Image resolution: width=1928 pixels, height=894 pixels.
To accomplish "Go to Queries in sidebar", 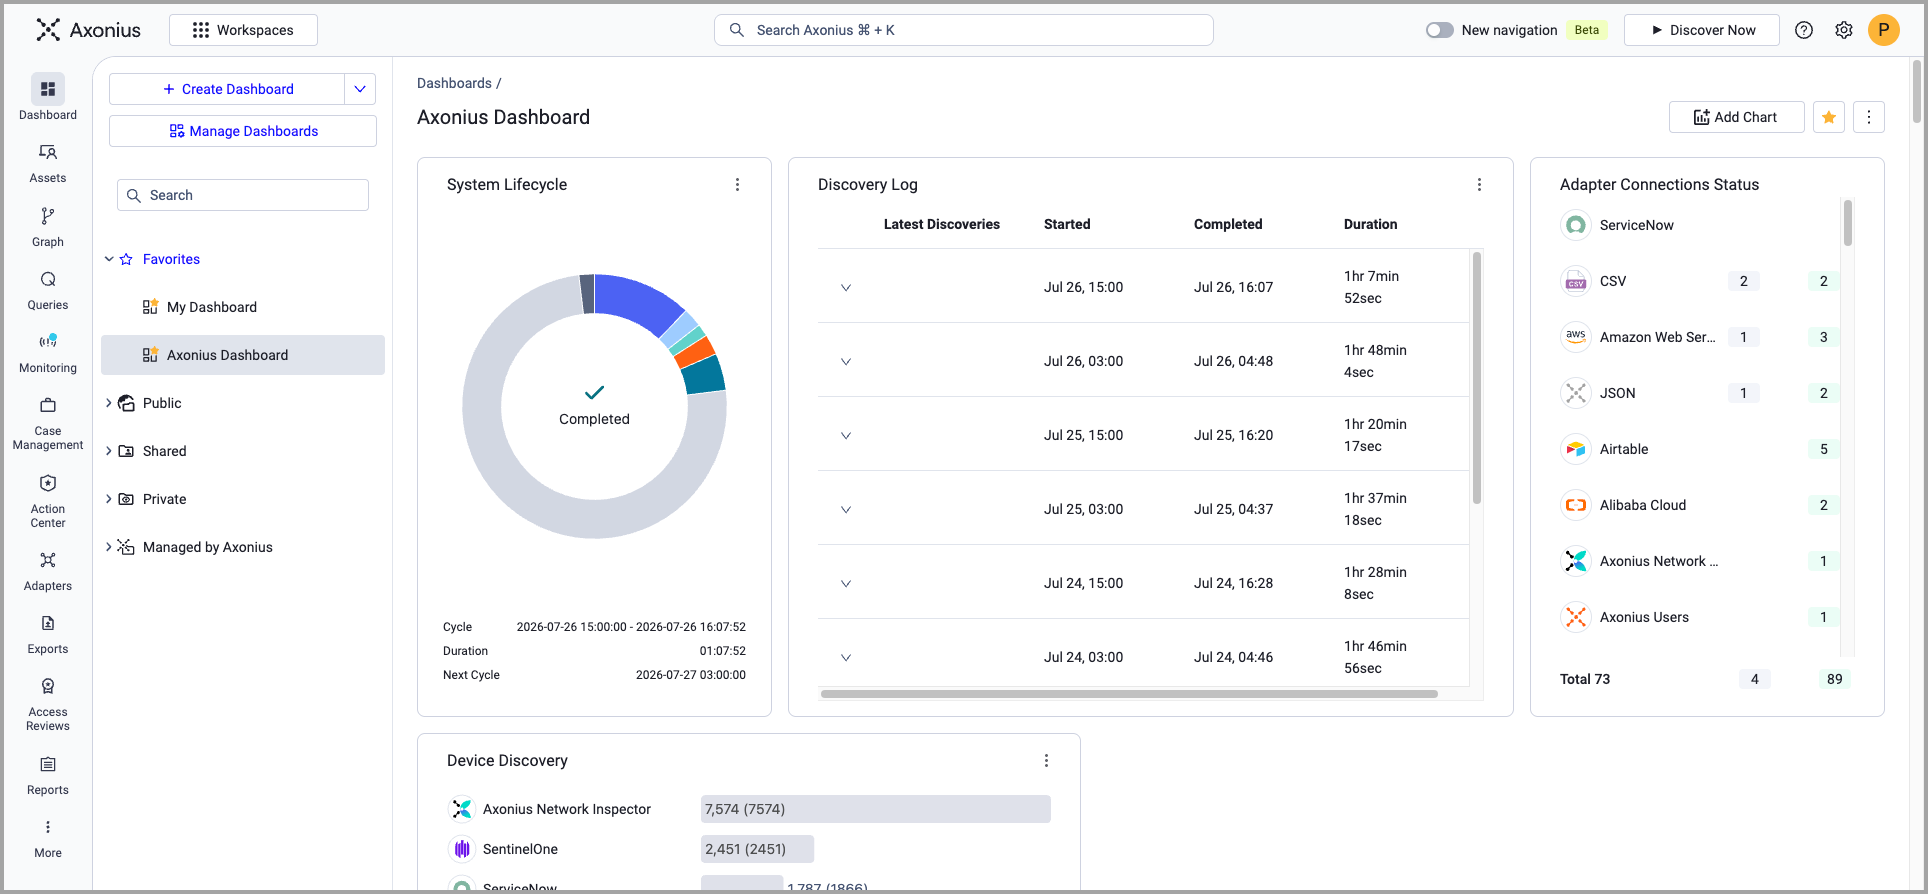I will pyautogui.click(x=47, y=290).
